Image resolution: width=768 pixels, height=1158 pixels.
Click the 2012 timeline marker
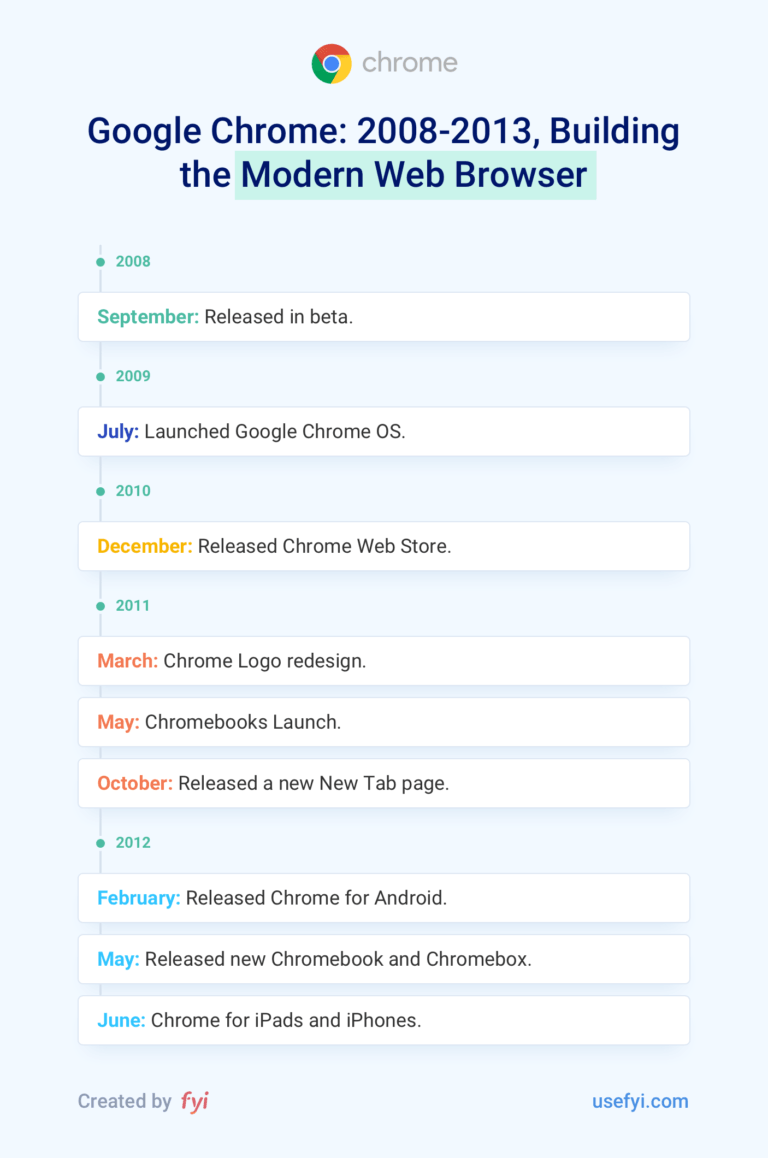click(101, 843)
